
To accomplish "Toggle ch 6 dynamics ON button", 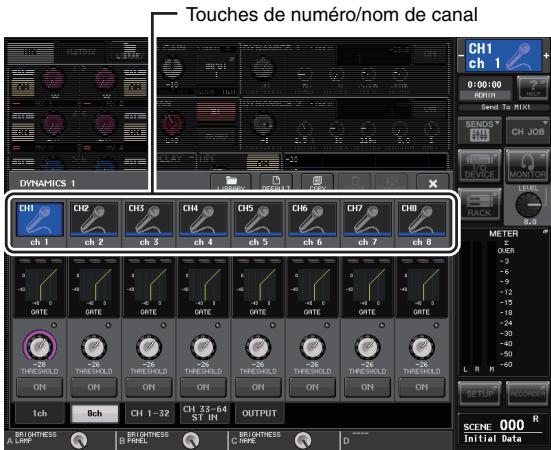I will tap(312, 387).
